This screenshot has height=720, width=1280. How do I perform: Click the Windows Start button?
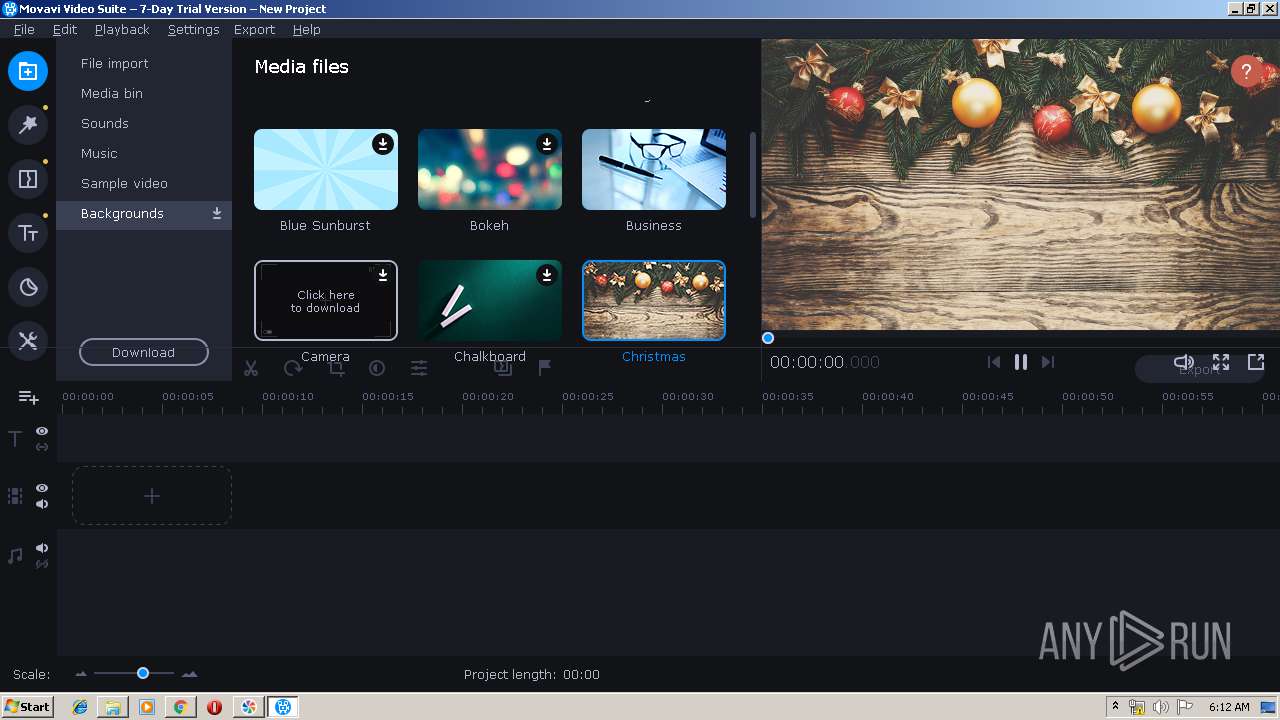coord(28,707)
